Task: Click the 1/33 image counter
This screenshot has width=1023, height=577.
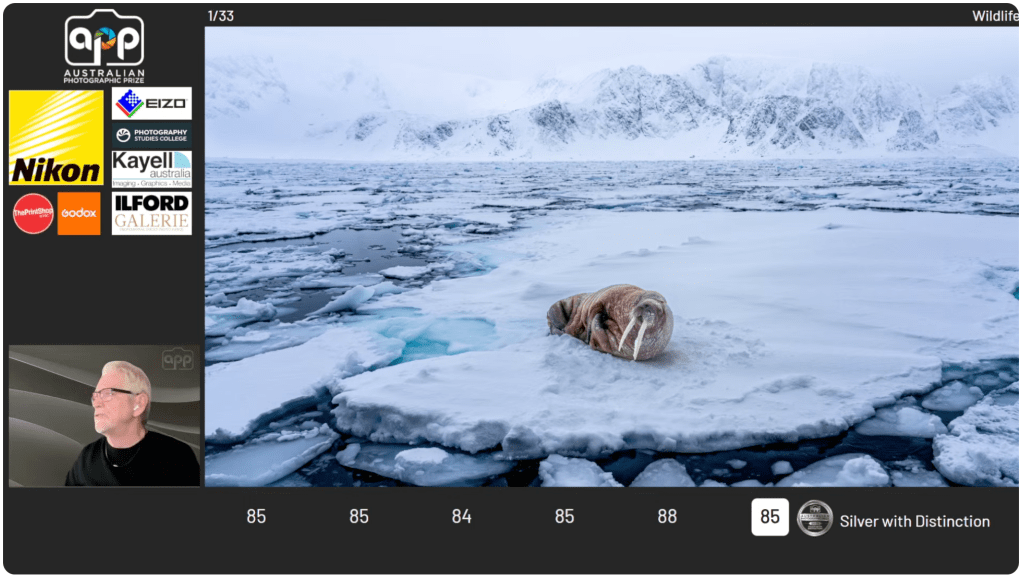Action: pos(220,15)
